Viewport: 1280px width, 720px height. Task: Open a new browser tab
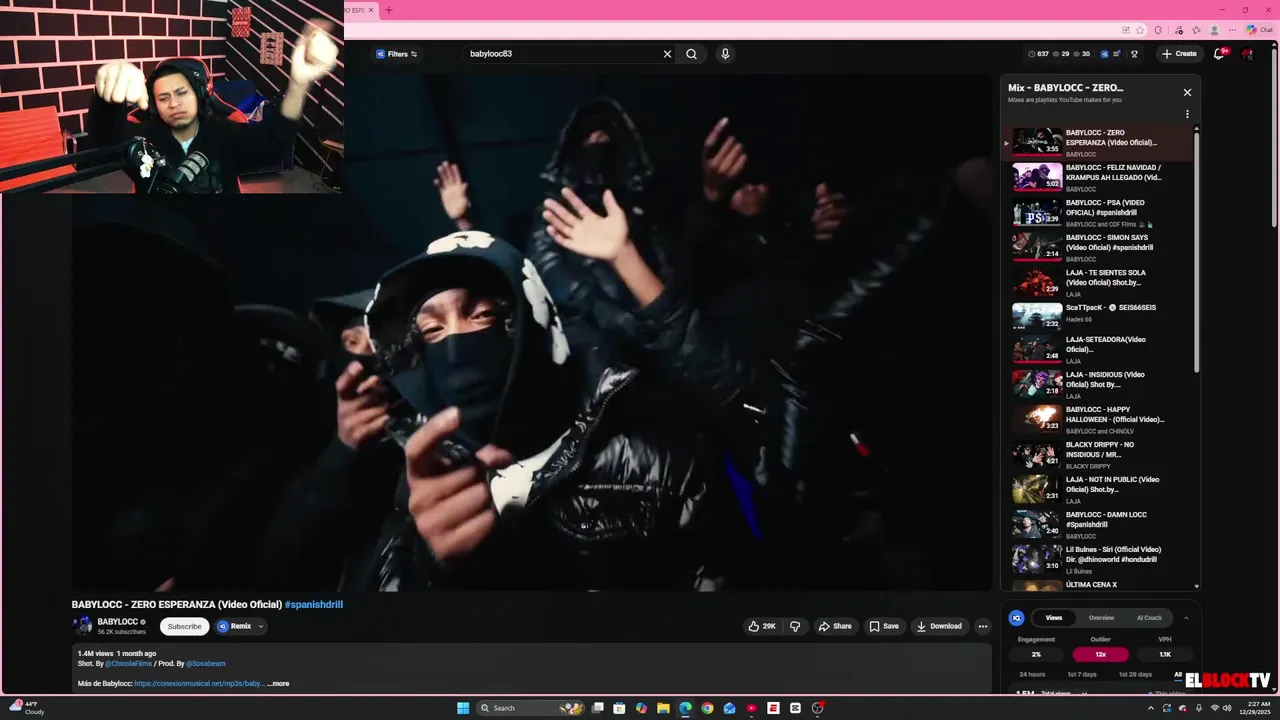[x=389, y=10]
